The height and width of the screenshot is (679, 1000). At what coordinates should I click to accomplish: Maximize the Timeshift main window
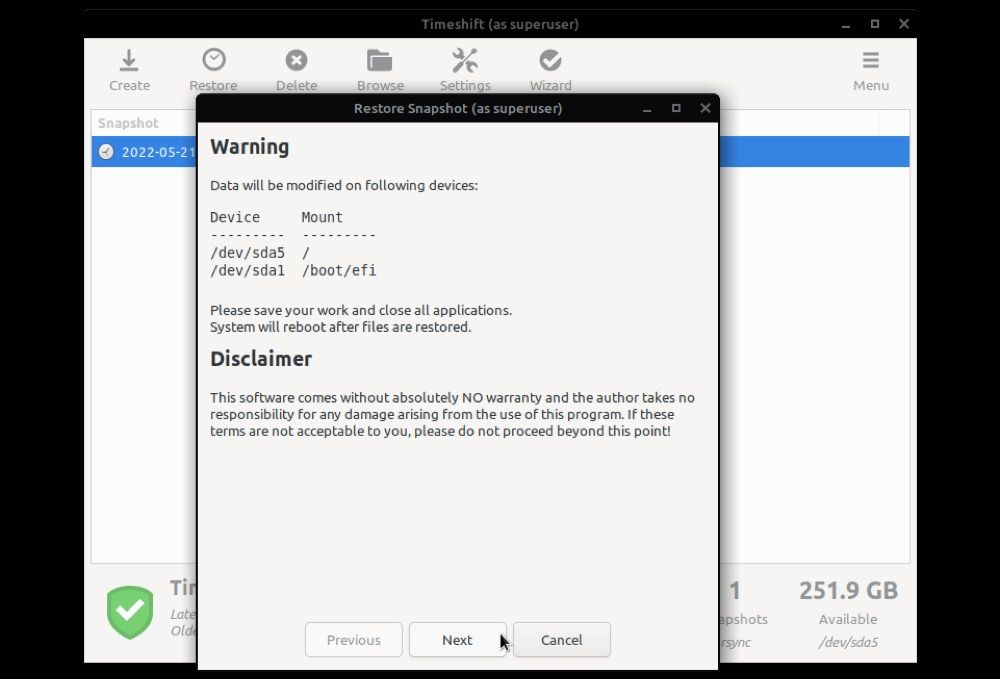tap(875, 24)
